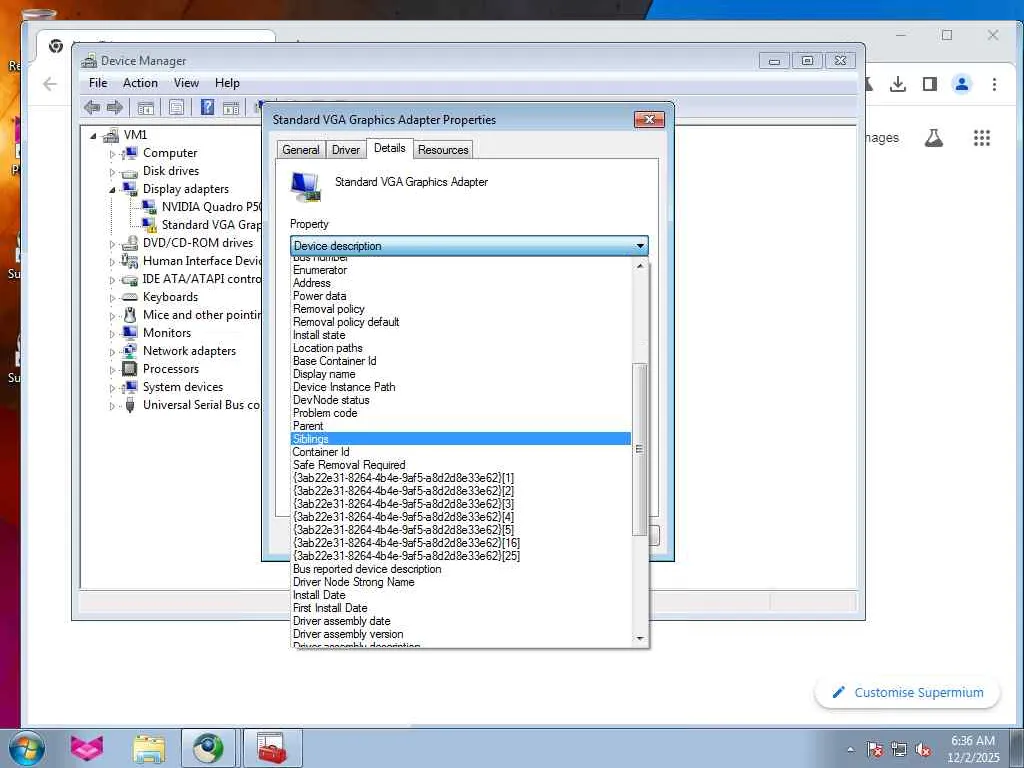
Task: Open the Action menu
Action: [140, 83]
